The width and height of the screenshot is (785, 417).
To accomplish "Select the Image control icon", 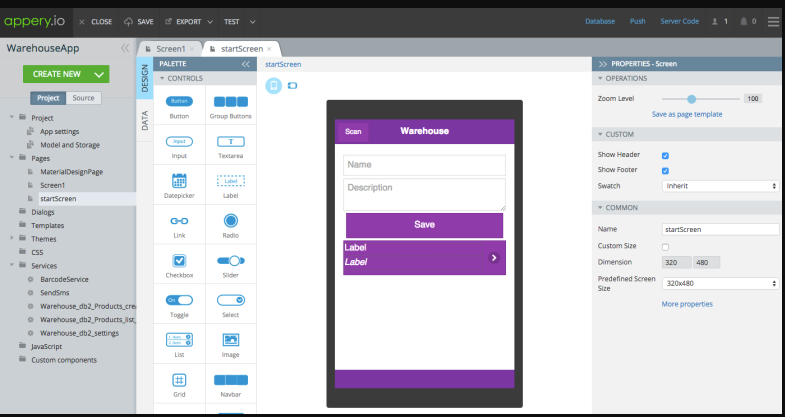I will [231, 340].
